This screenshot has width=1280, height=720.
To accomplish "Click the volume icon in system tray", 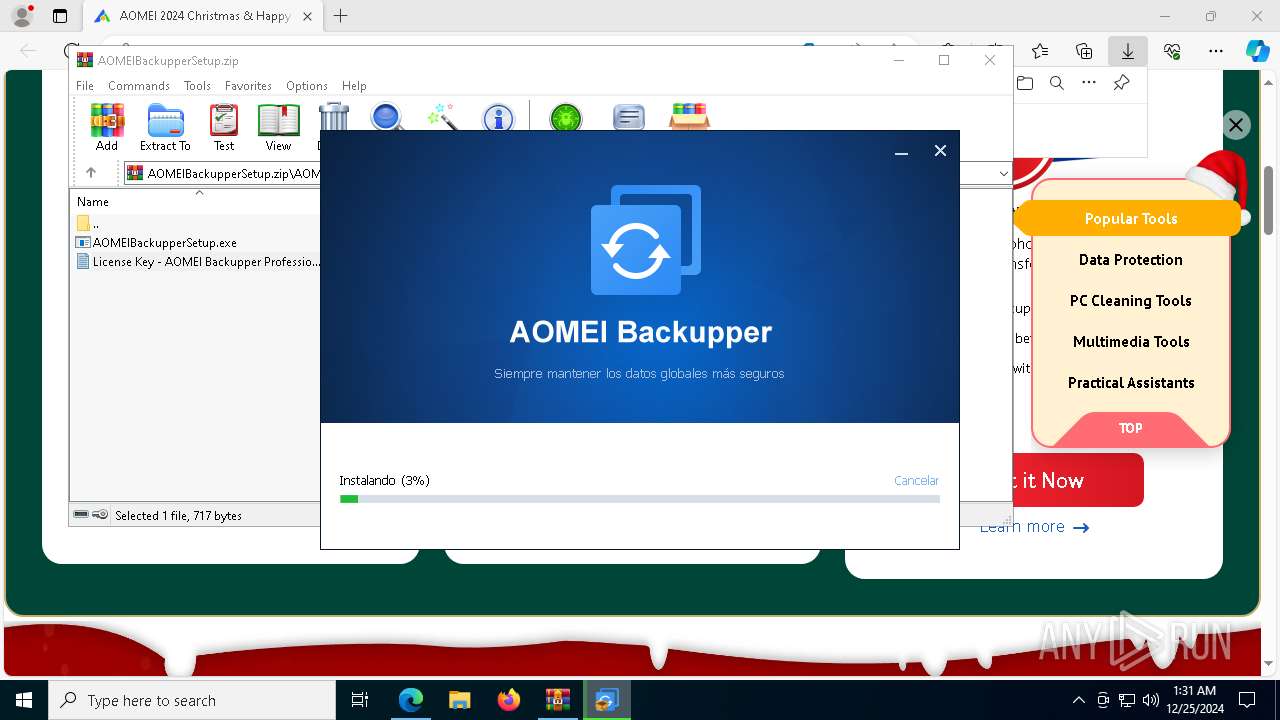I will [x=1151, y=700].
